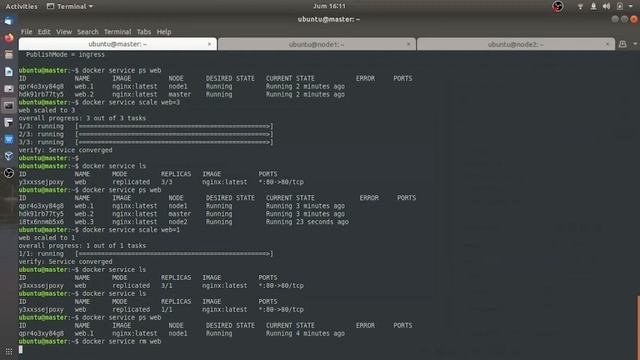
Task: Select the ubuntu@master tab
Action: click(118, 44)
